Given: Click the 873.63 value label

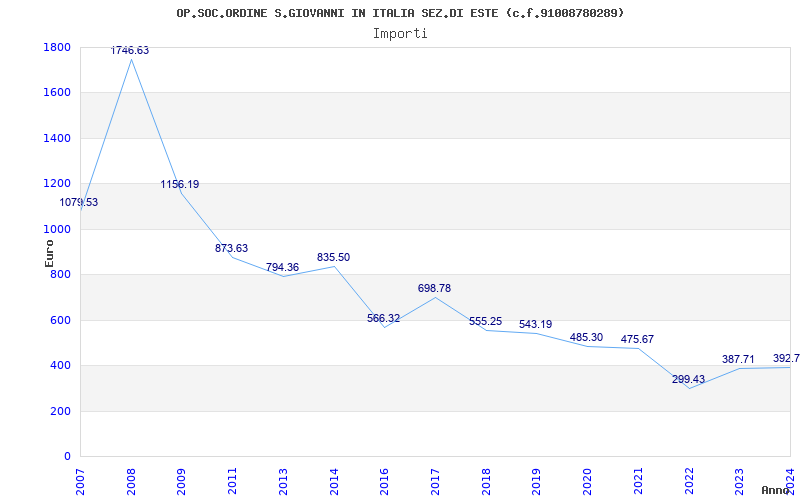Looking at the screenshot, I should pos(231,248).
